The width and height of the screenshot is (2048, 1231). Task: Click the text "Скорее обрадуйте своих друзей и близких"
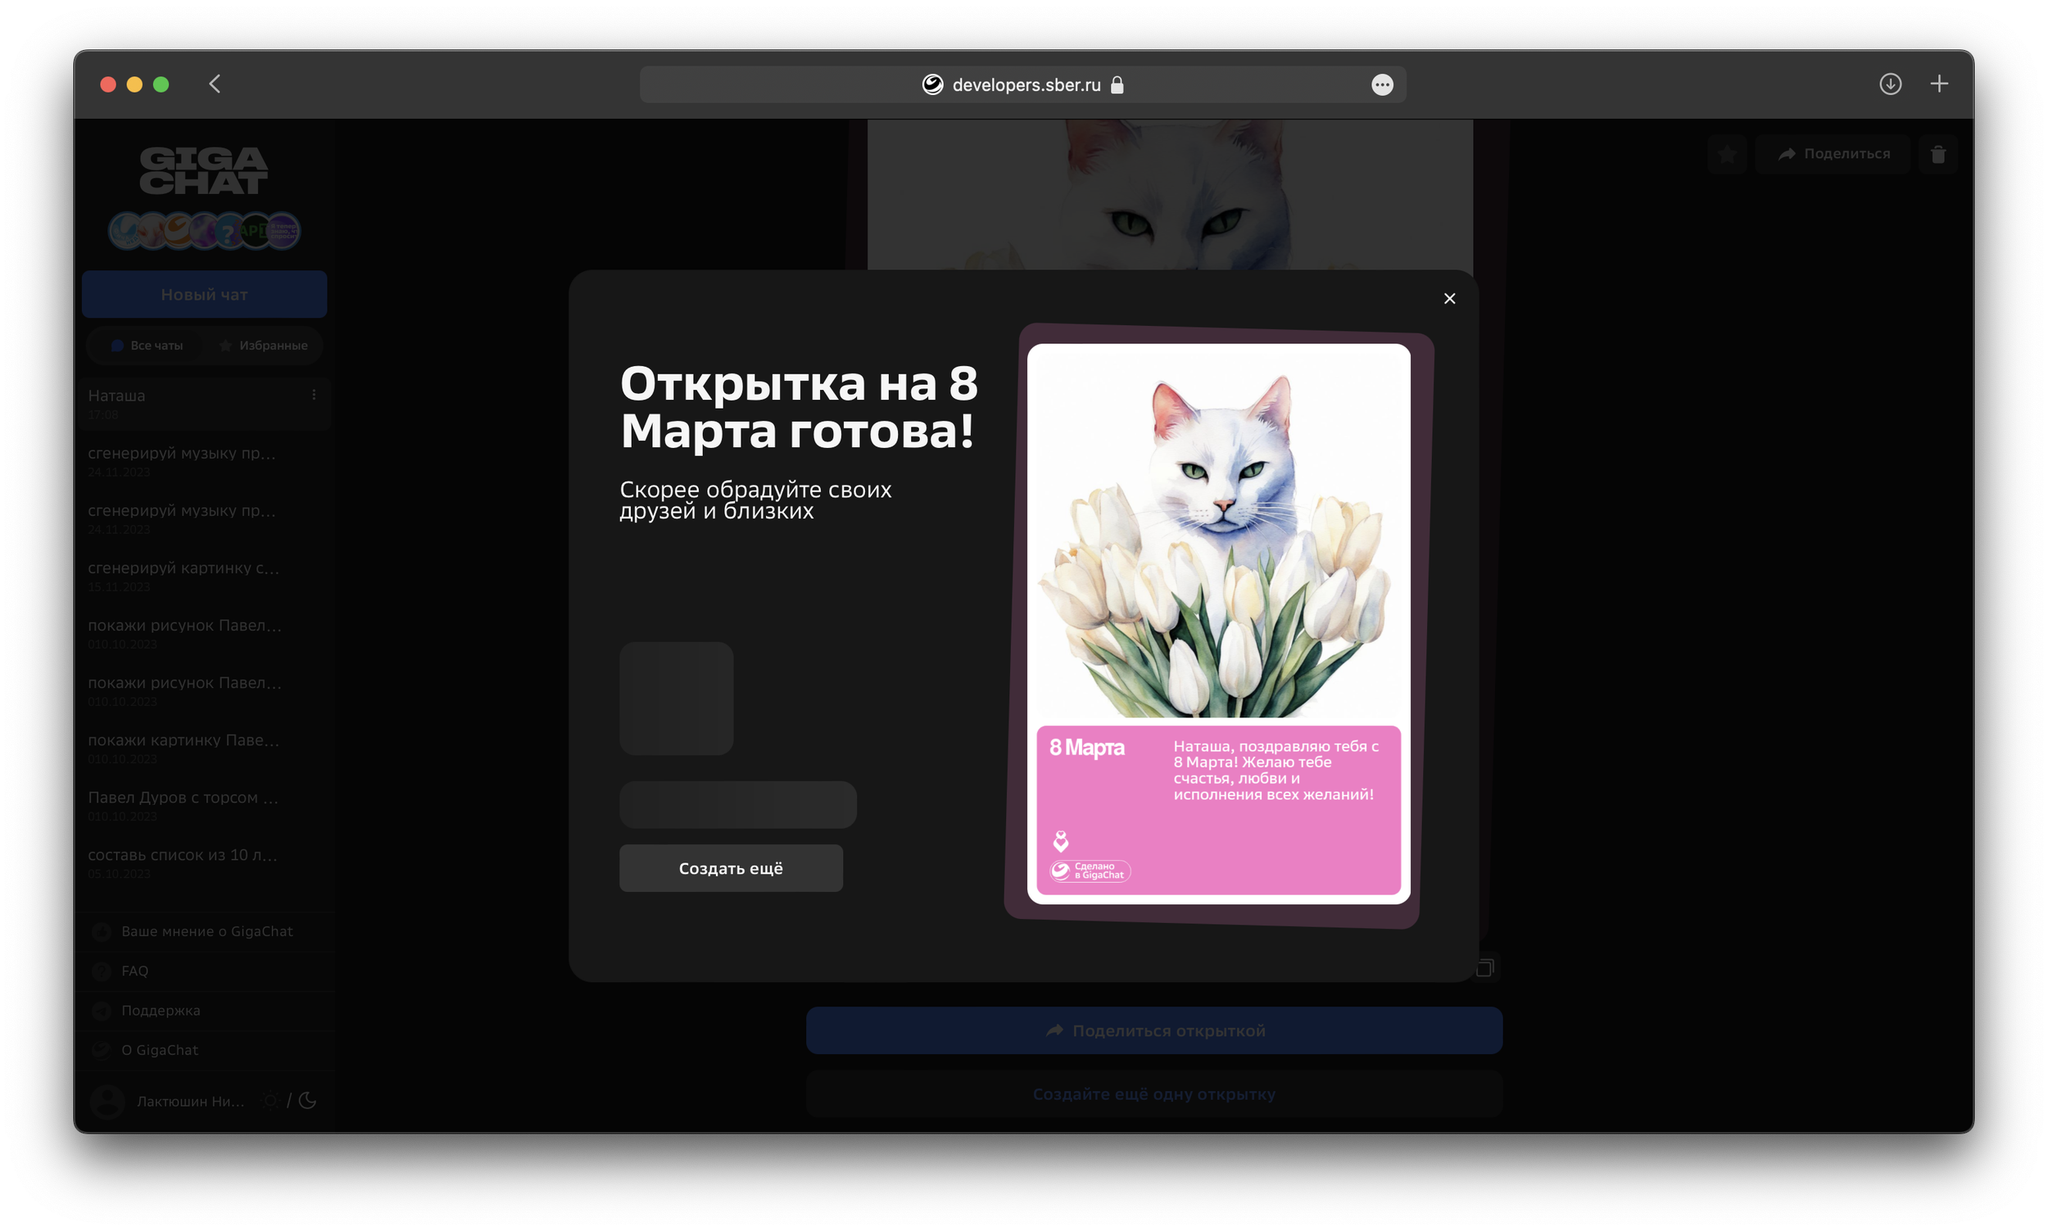pyautogui.click(x=755, y=500)
